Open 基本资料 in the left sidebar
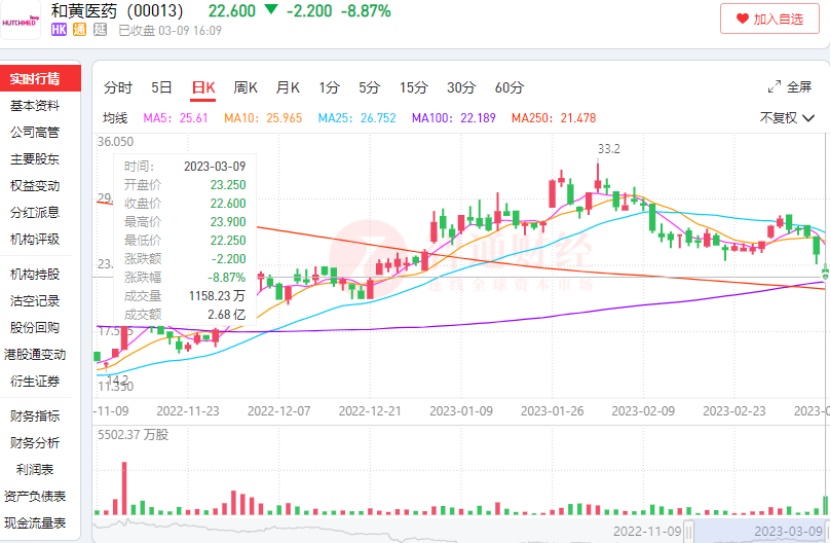 34,106
